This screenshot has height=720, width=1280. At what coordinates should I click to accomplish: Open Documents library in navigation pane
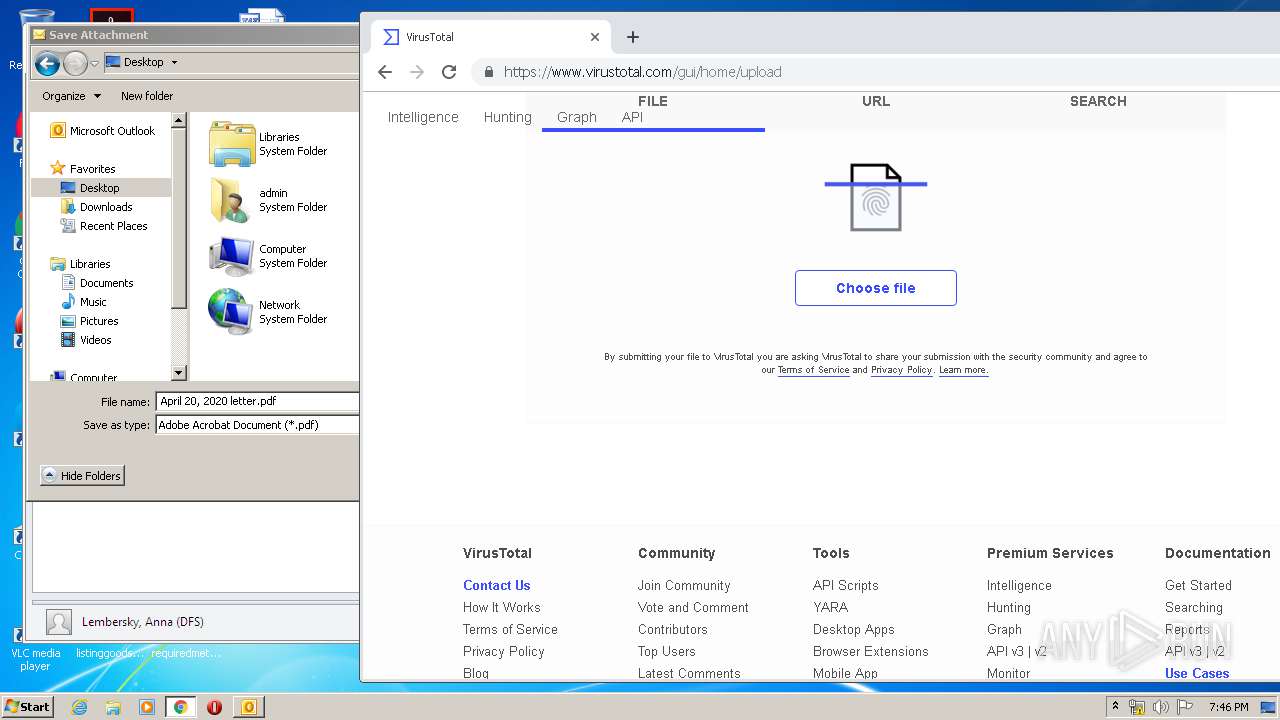click(x=97, y=283)
